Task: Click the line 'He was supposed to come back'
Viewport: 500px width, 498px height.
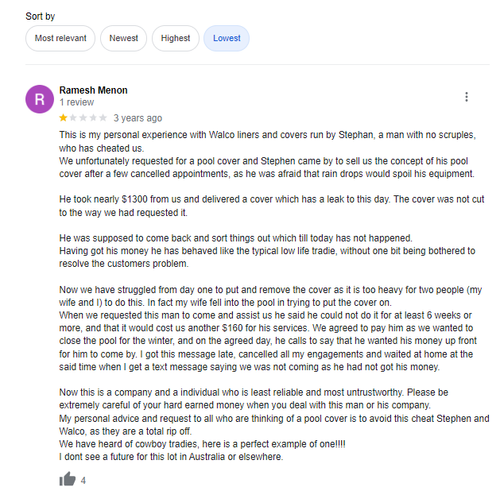Action: 236,238
